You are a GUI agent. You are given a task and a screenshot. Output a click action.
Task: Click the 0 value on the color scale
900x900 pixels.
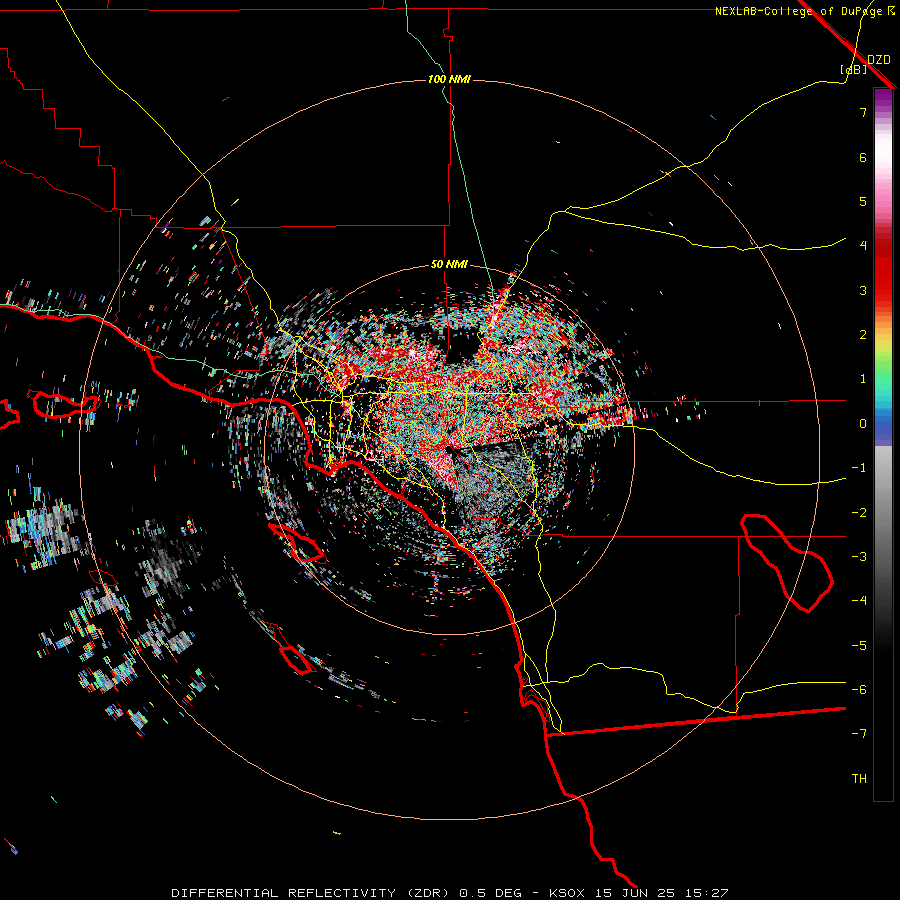(x=863, y=424)
